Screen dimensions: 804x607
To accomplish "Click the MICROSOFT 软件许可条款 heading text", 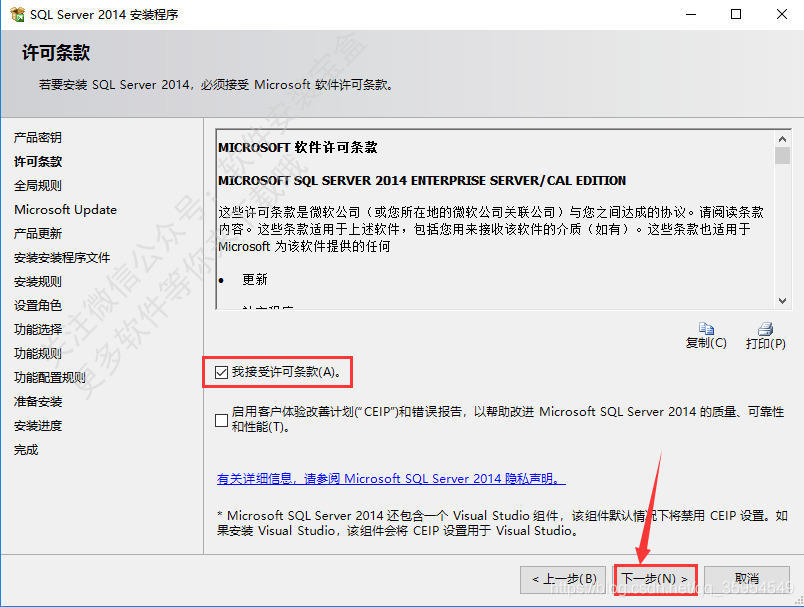I will (297, 148).
